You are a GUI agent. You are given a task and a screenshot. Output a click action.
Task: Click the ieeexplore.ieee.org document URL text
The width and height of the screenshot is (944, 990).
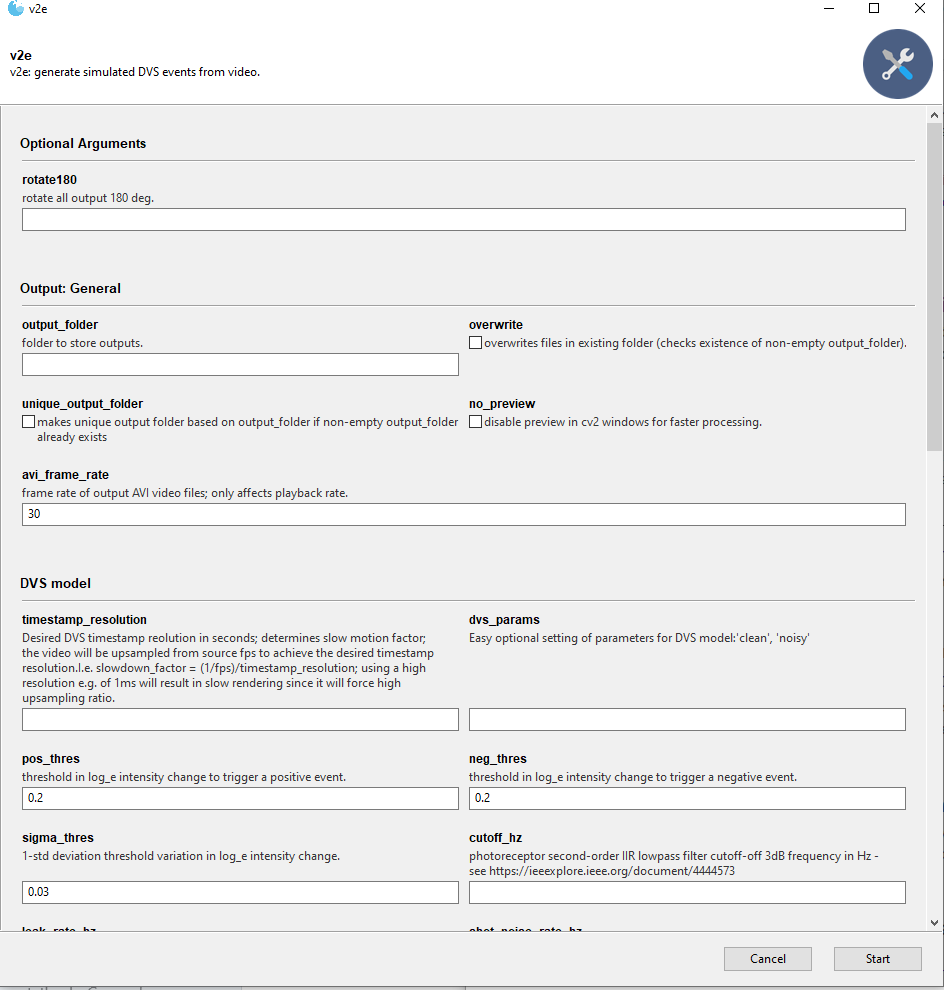click(x=612, y=871)
